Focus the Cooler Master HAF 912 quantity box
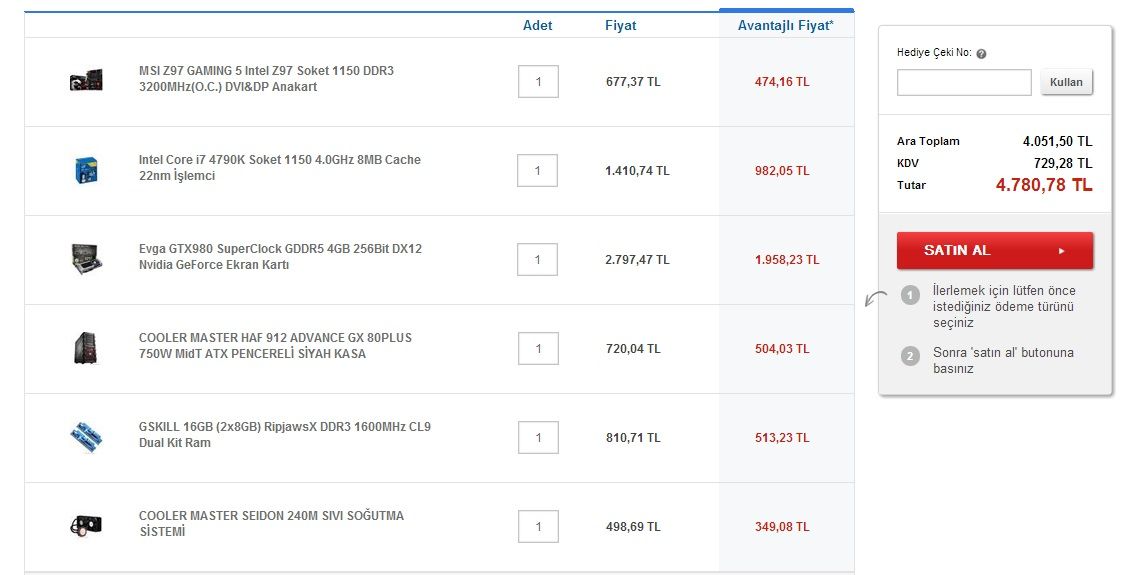 pyautogui.click(x=538, y=349)
